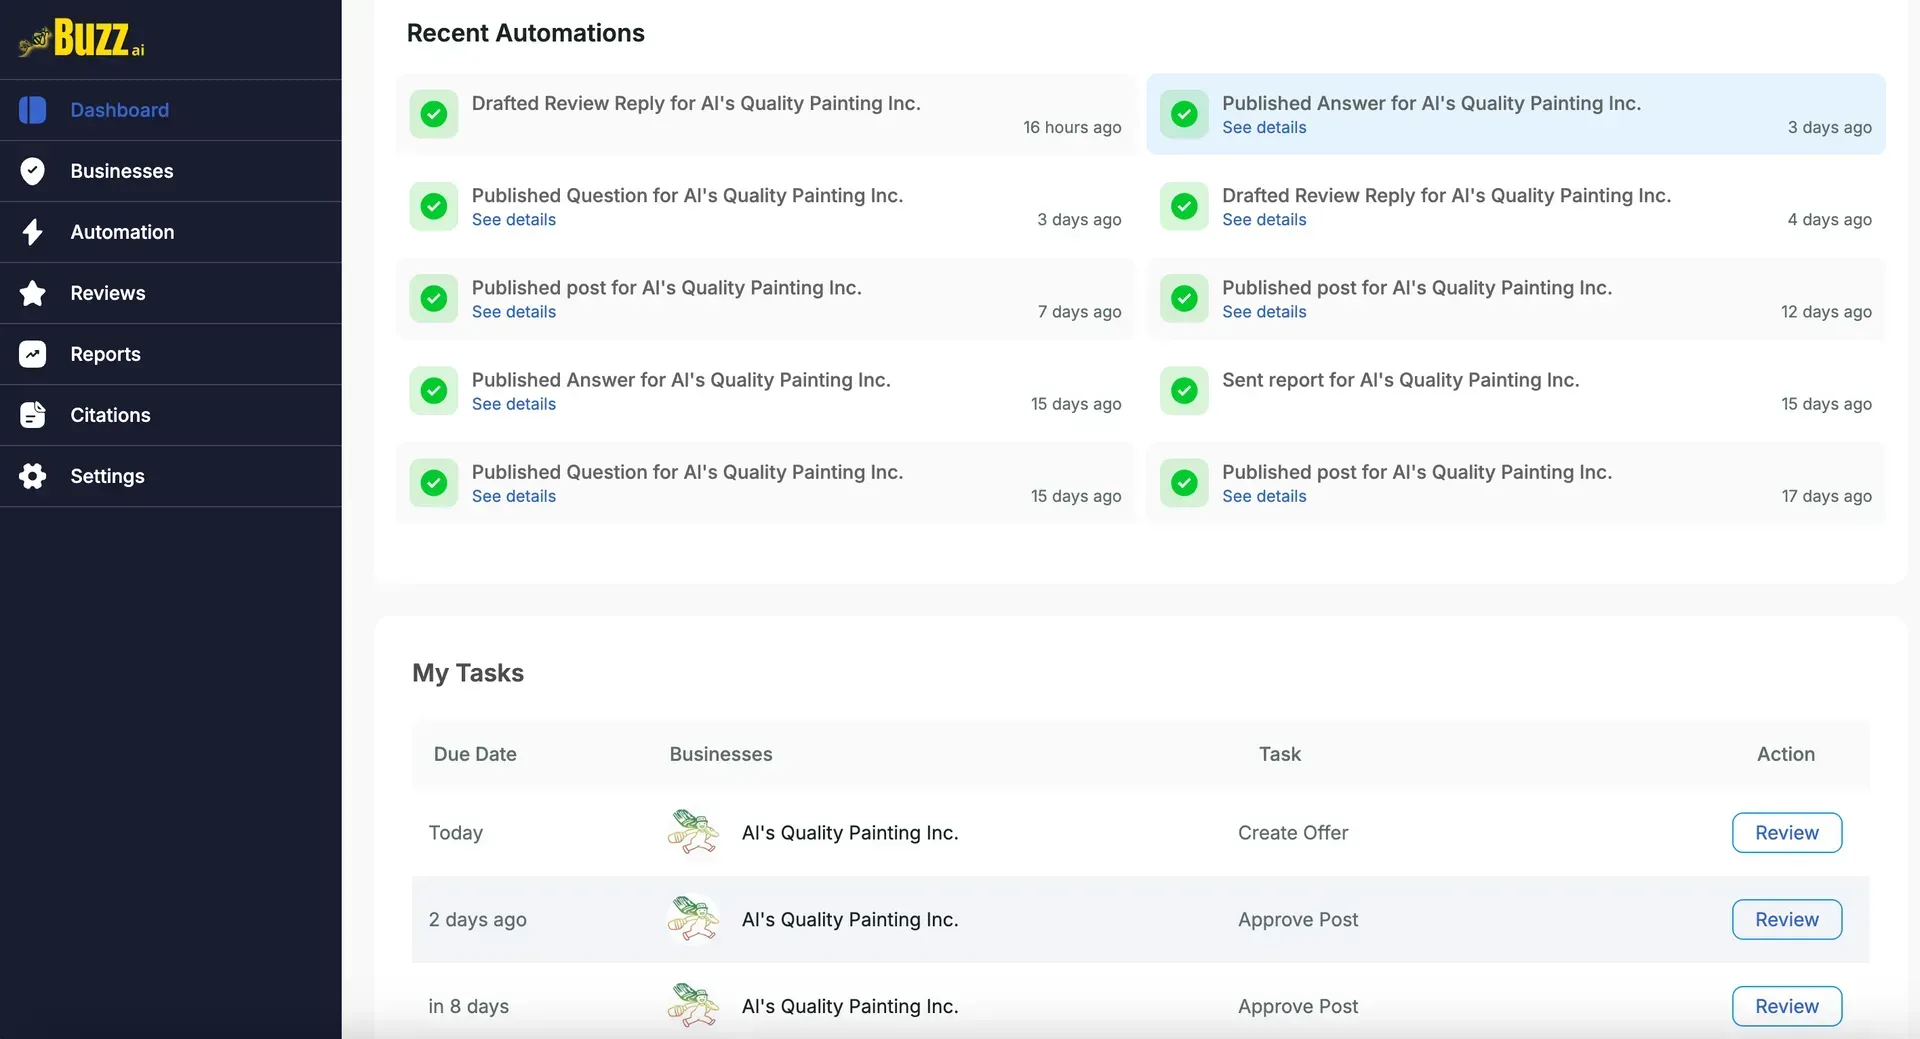Review the Approve Post task due in 8 days
Screen dimensions: 1920x1039
coord(1787,1006)
